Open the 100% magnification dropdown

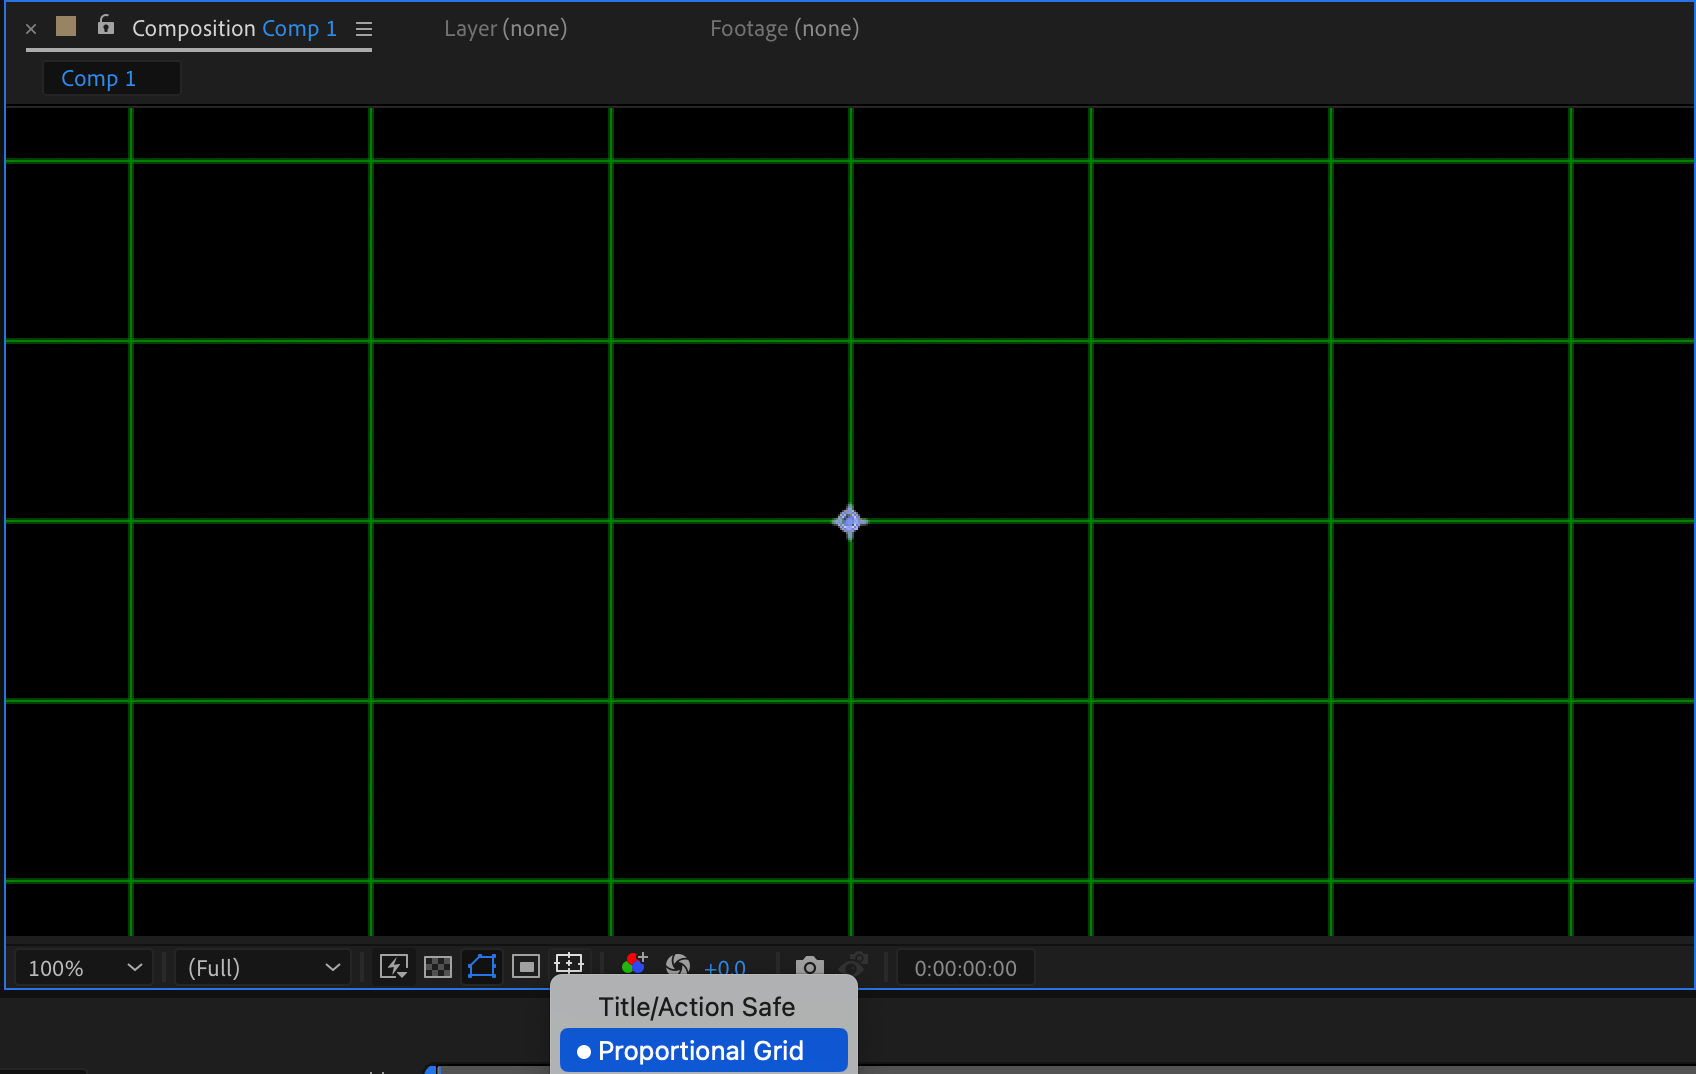[84, 968]
